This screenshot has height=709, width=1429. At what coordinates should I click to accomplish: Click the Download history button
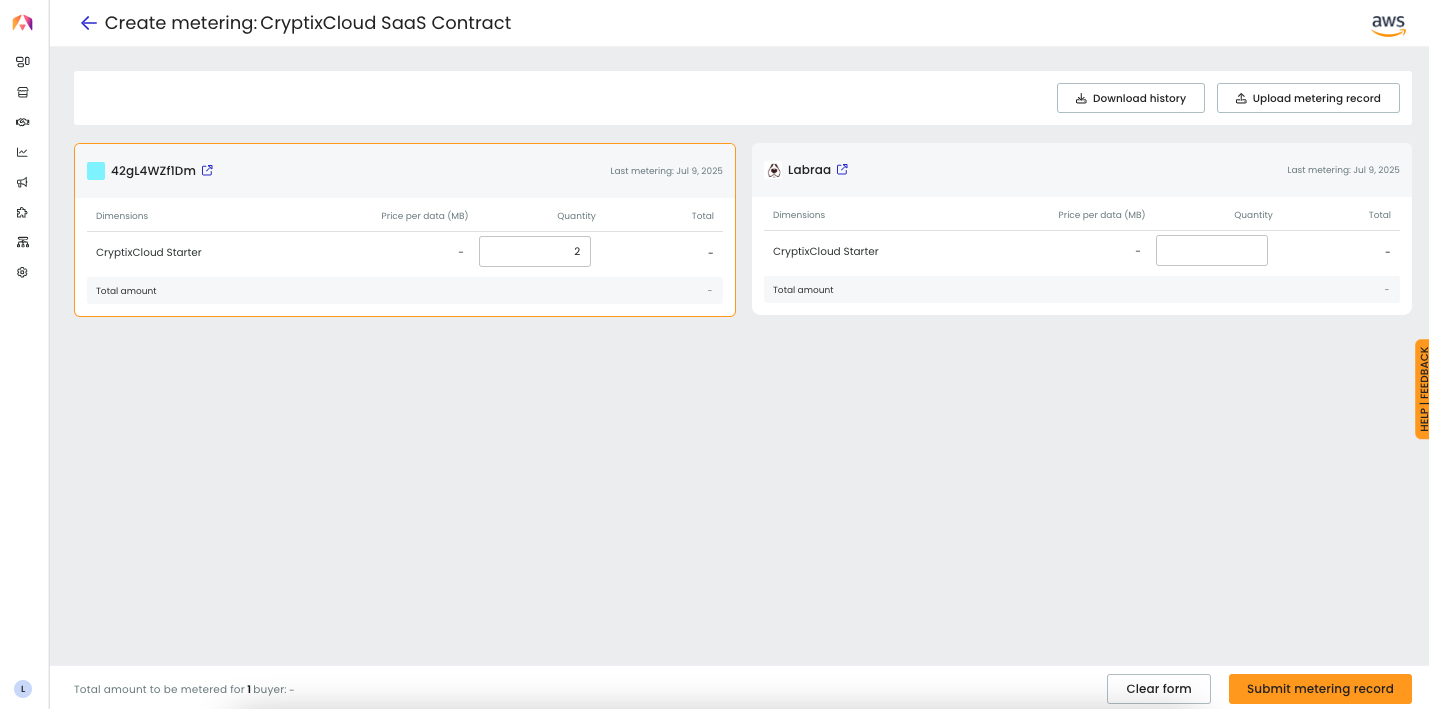[x=1130, y=98]
